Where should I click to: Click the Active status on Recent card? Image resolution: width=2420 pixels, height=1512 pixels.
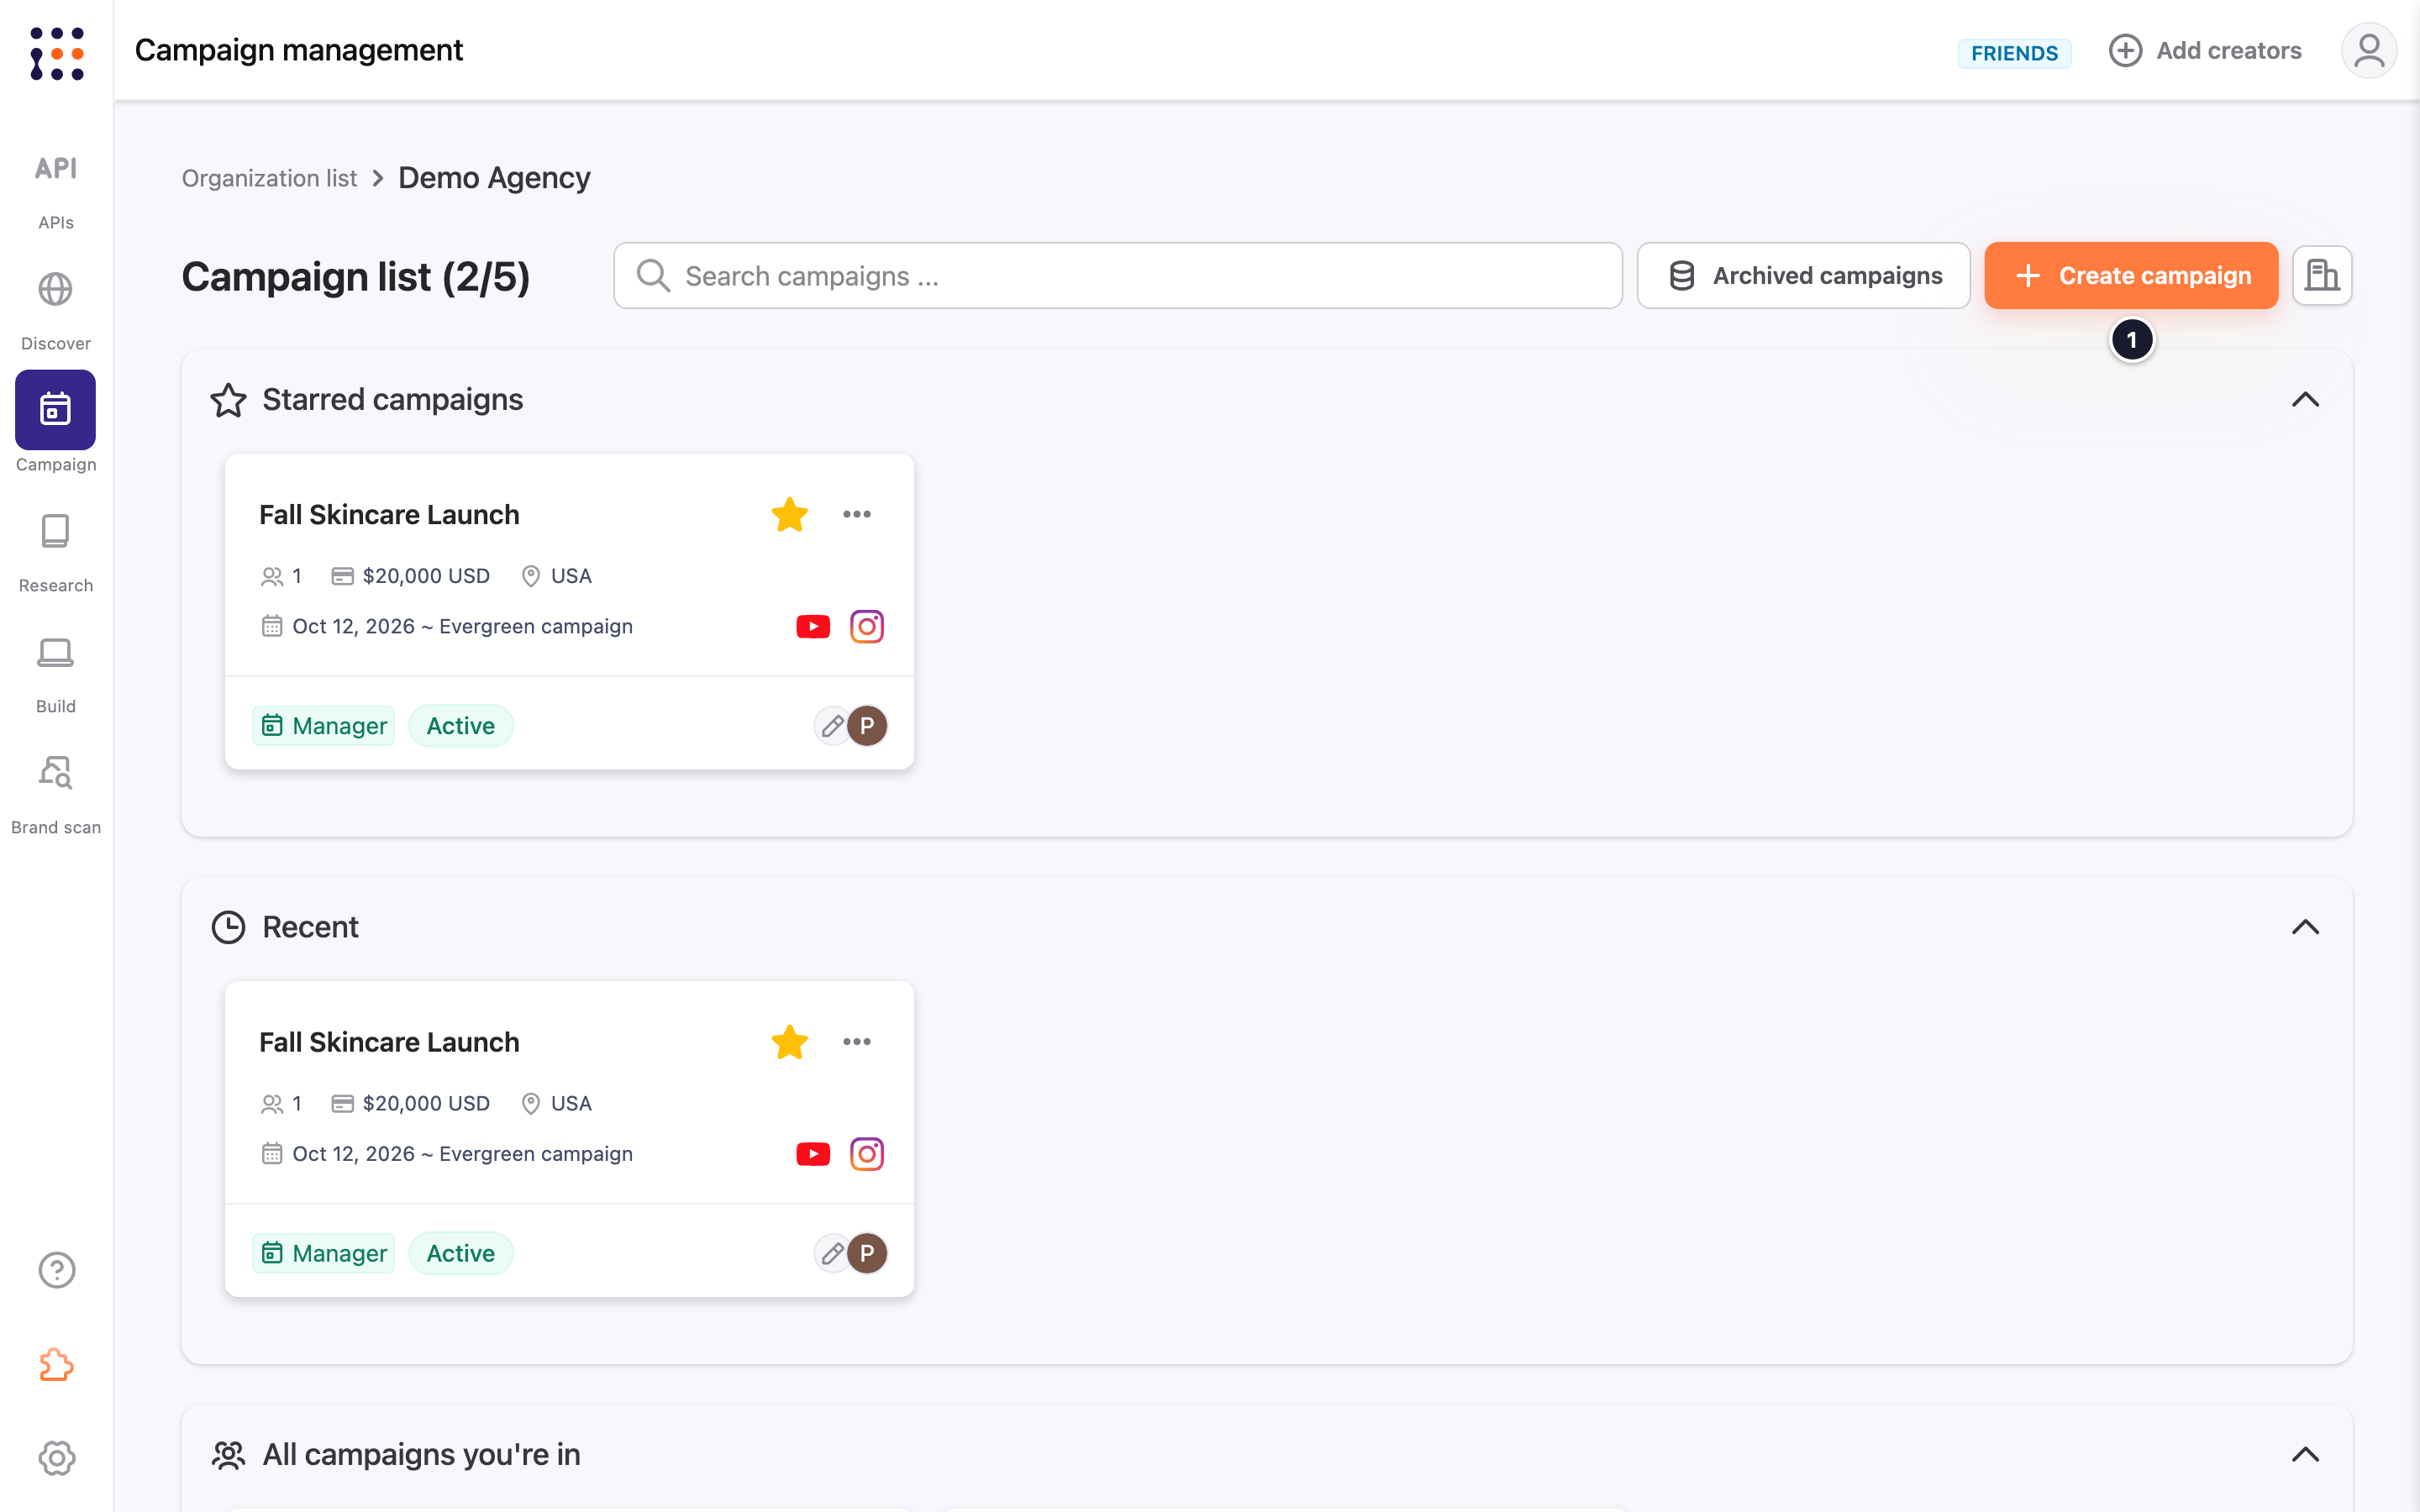[x=461, y=1253]
